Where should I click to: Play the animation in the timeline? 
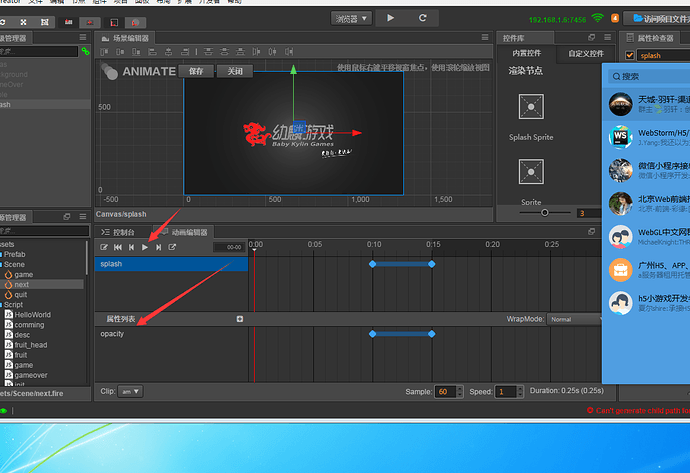point(145,247)
